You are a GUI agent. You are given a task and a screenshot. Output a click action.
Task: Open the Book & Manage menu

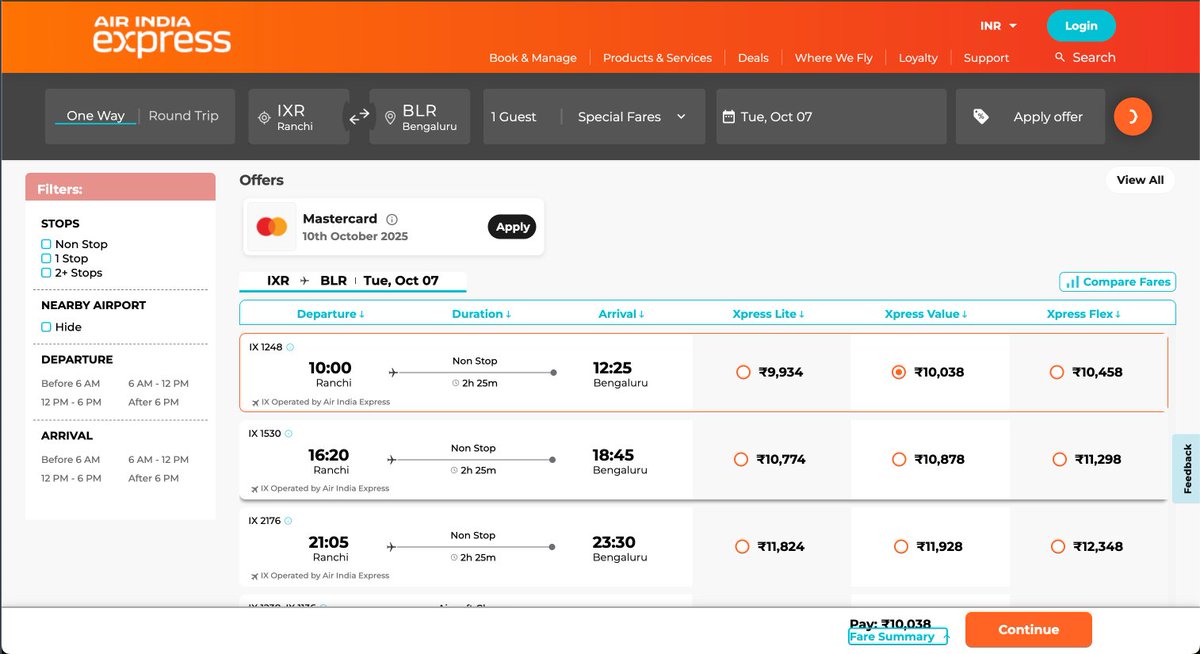pyautogui.click(x=533, y=58)
